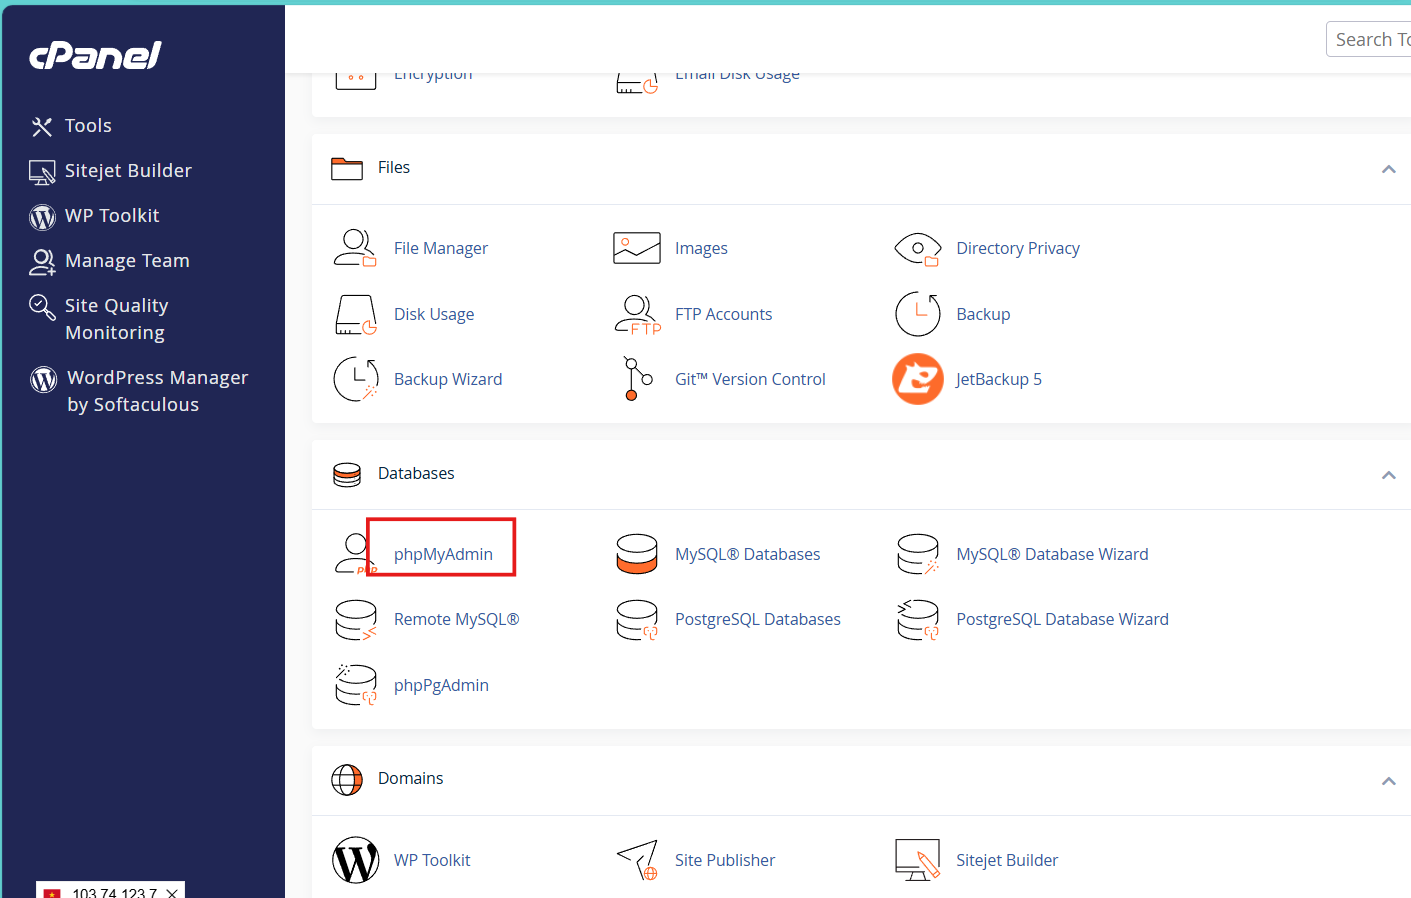Open the File Manager link
The width and height of the screenshot is (1411, 898).
pos(441,248)
